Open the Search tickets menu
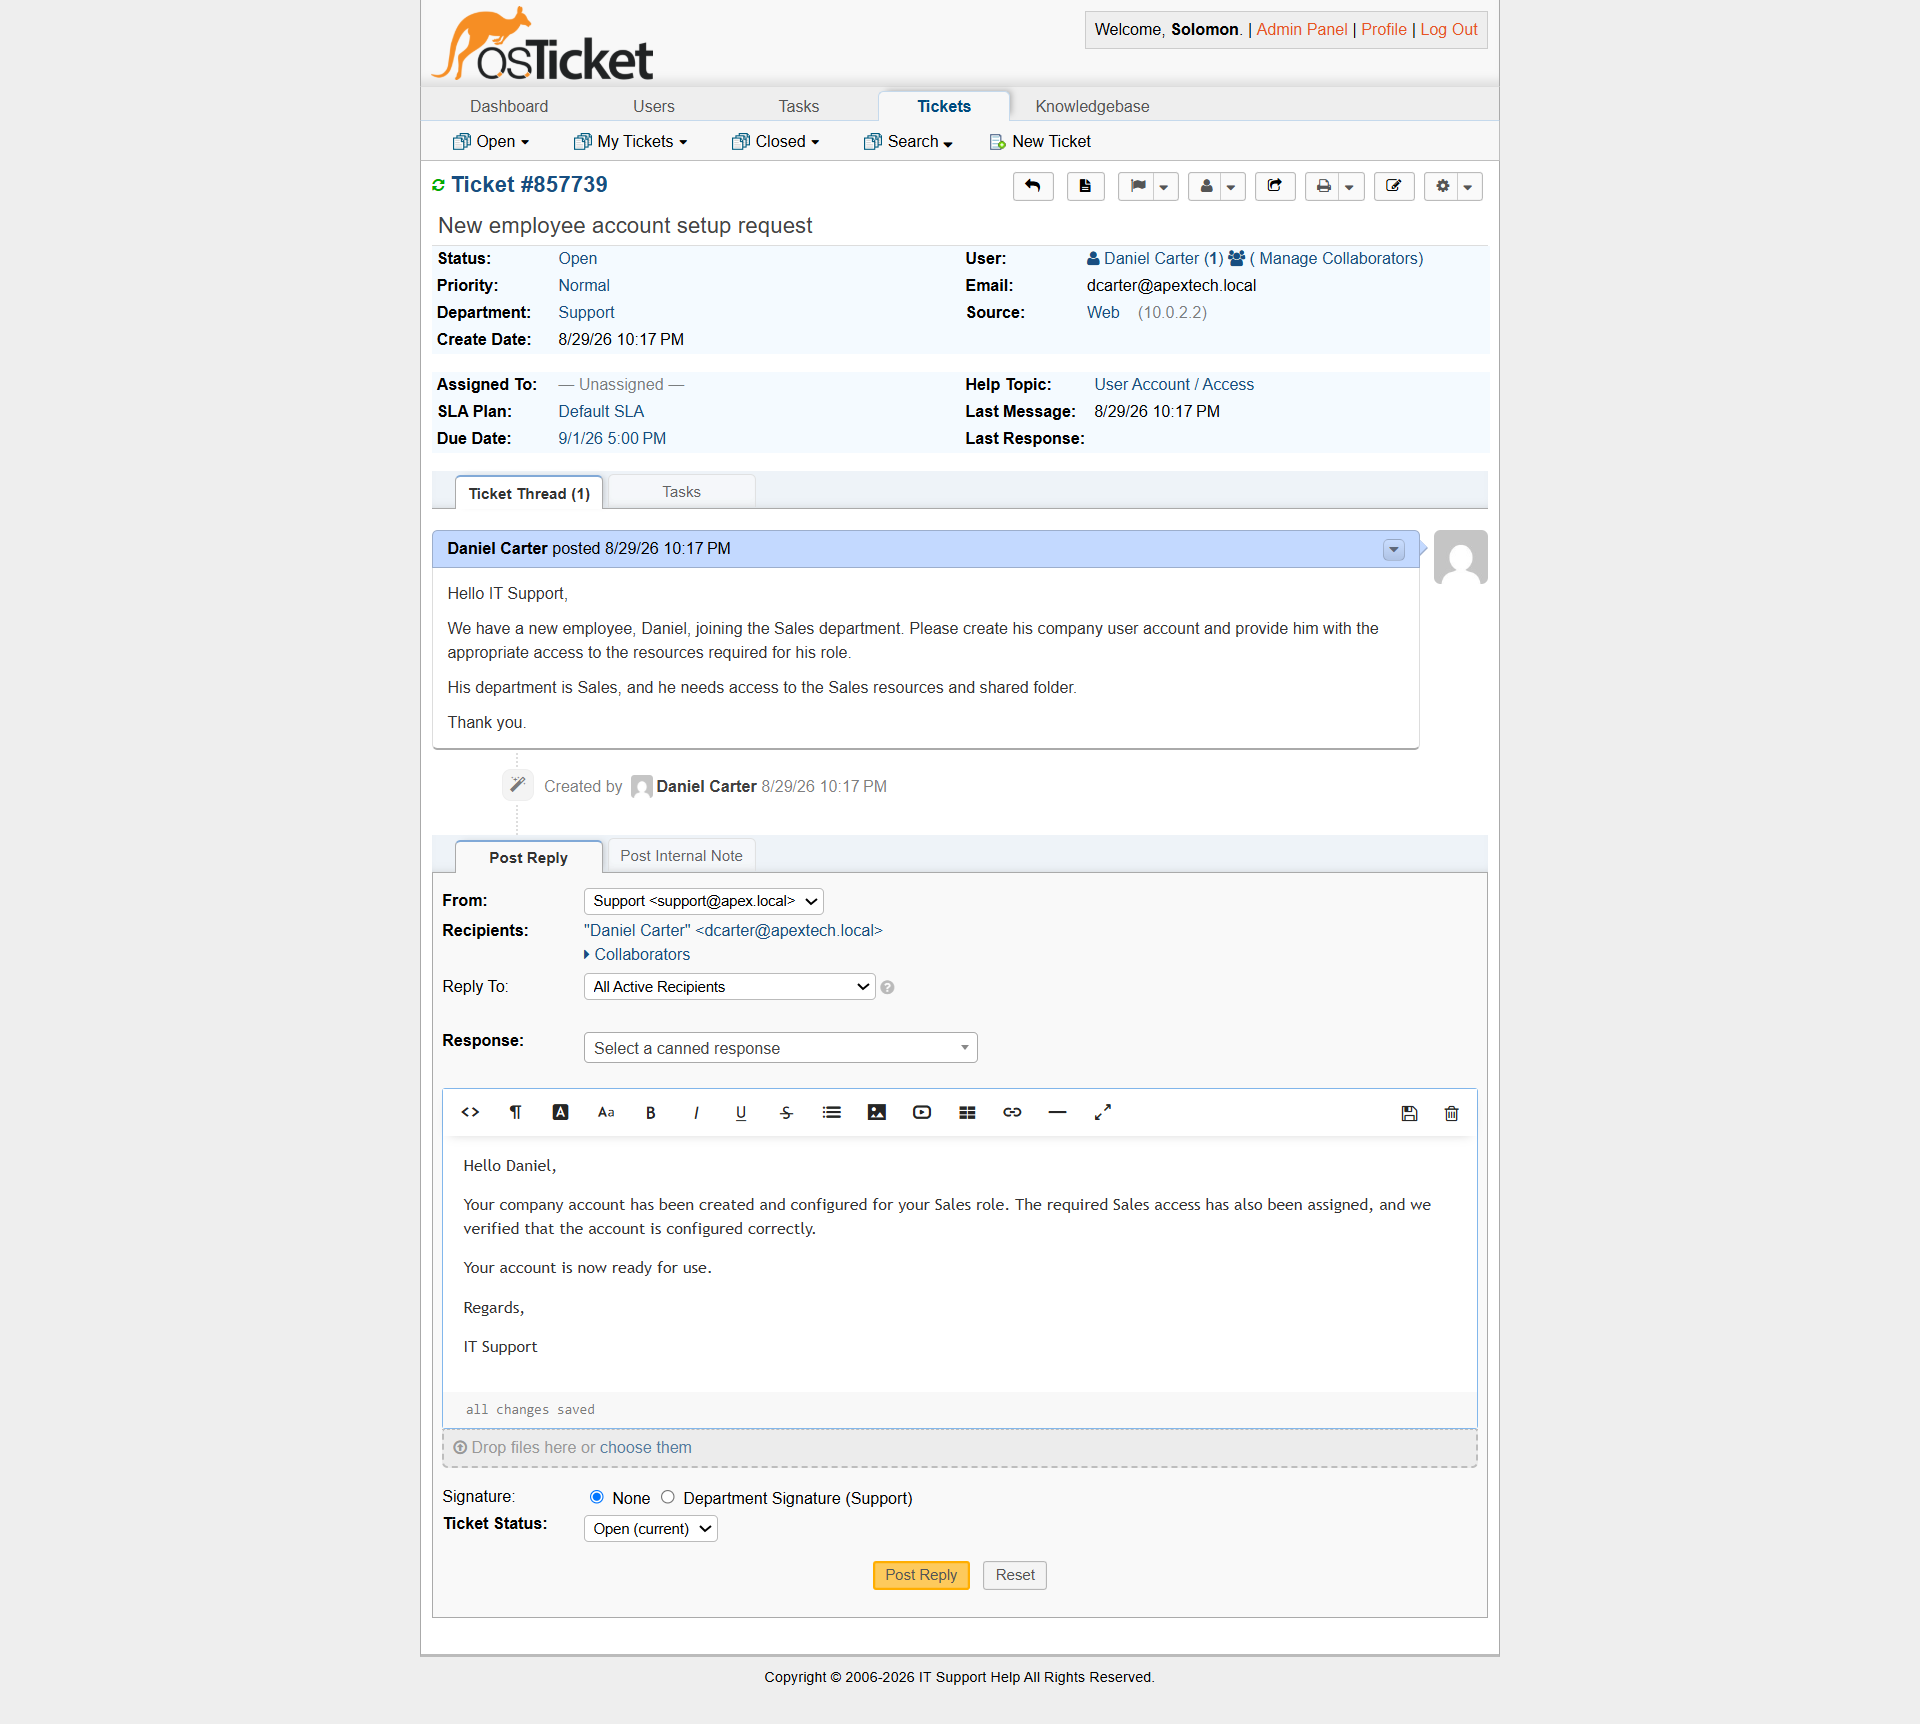This screenshot has width=1920, height=1724. tap(908, 142)
